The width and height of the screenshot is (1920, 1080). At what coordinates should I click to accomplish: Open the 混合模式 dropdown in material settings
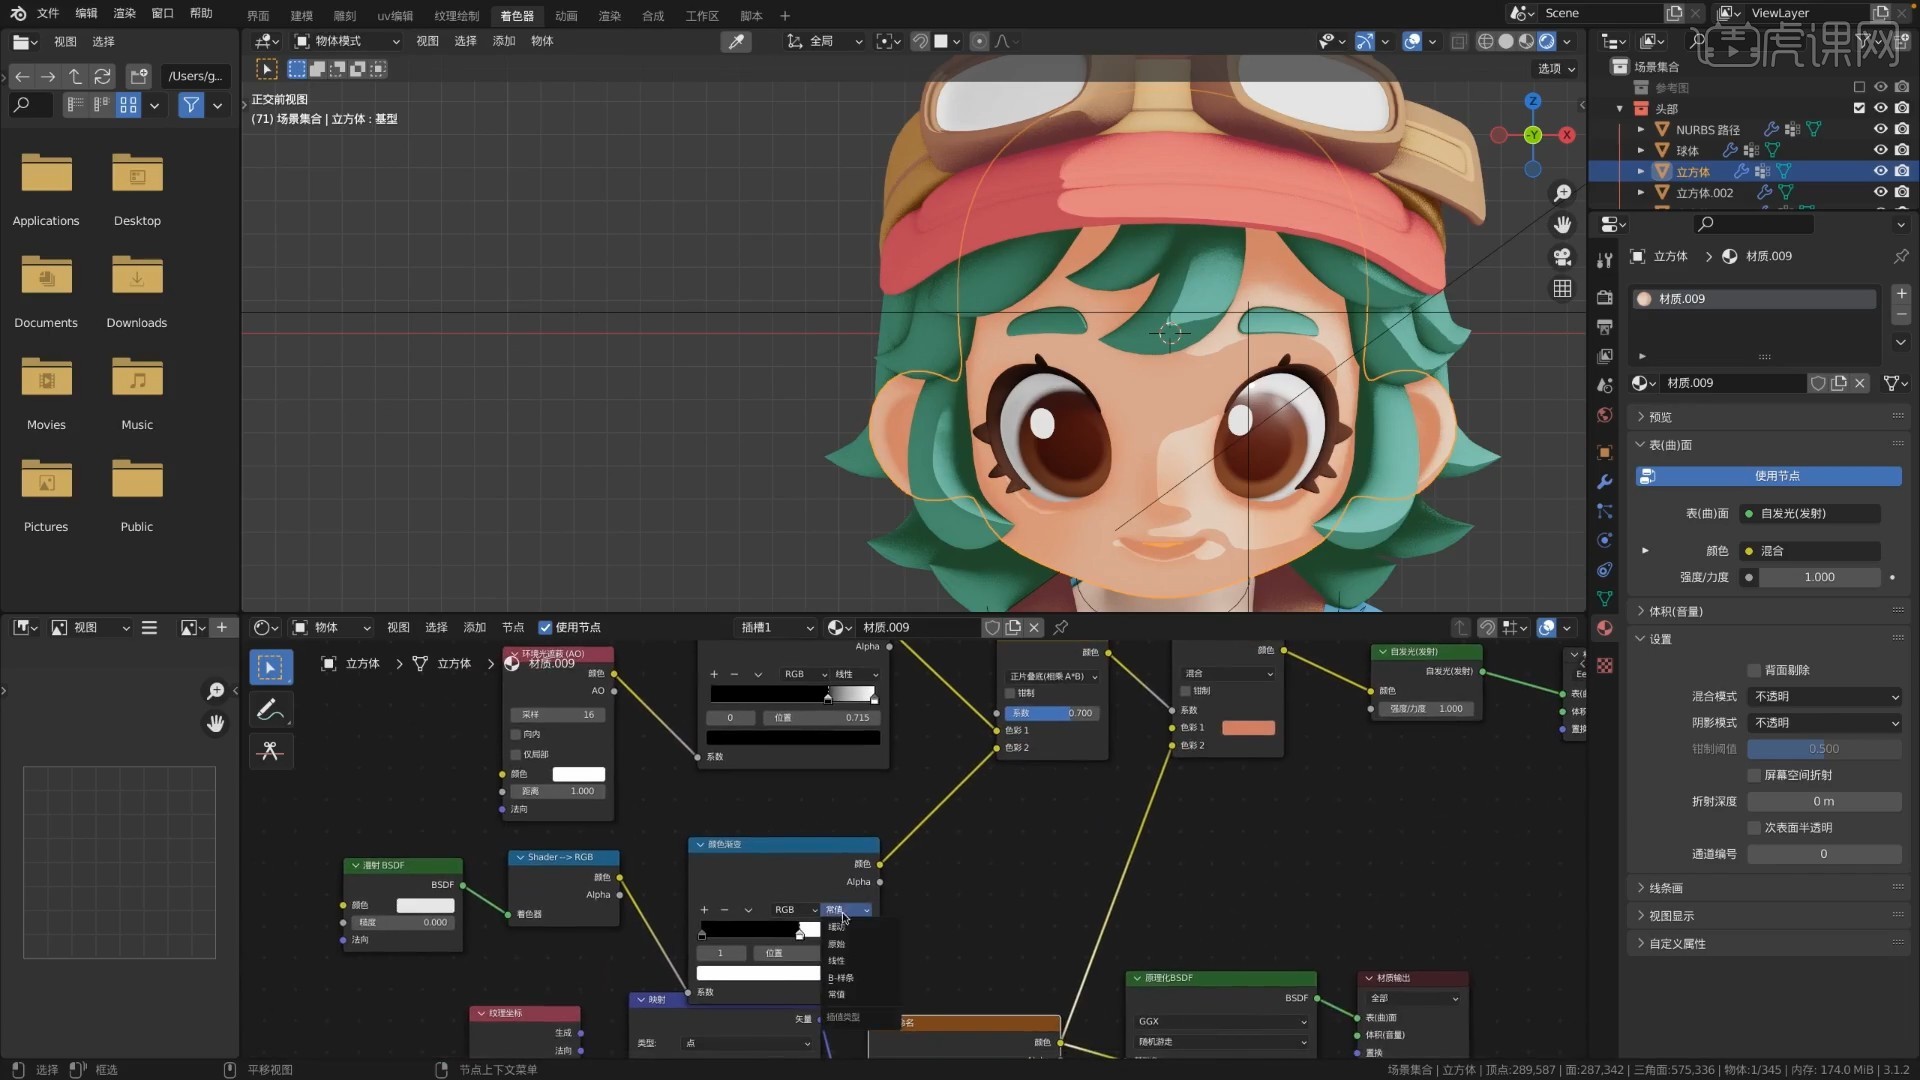coord(1824,696)
